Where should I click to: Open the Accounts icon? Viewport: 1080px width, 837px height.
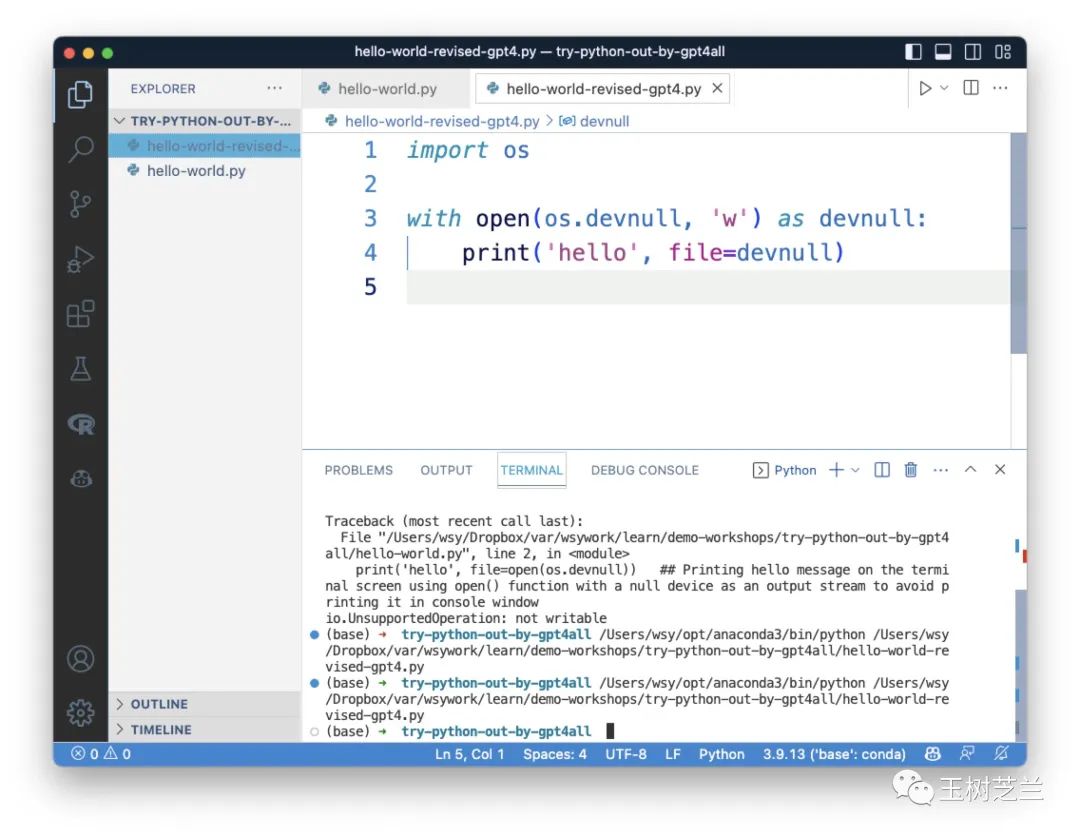pos(81,659)
